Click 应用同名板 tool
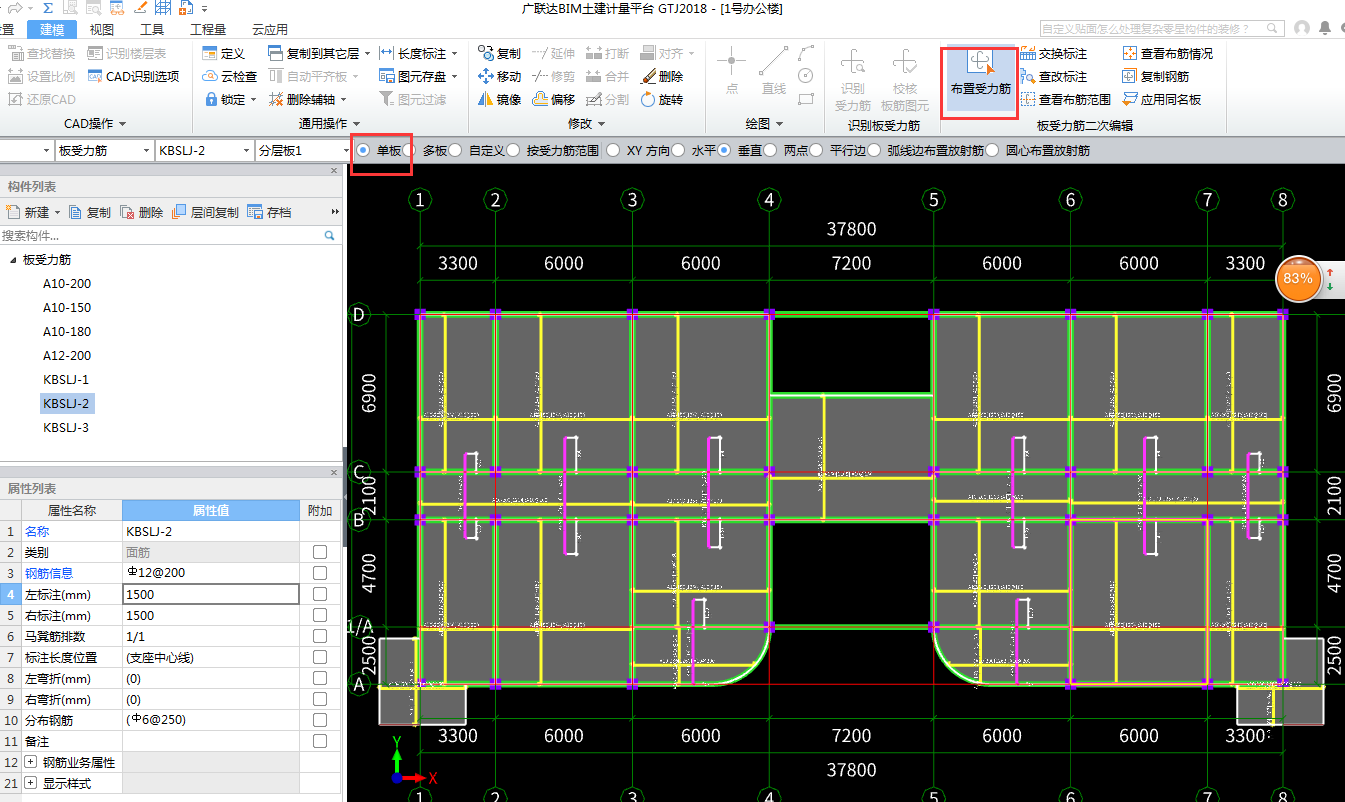The image size is (1345, 802). (1162, 99)
